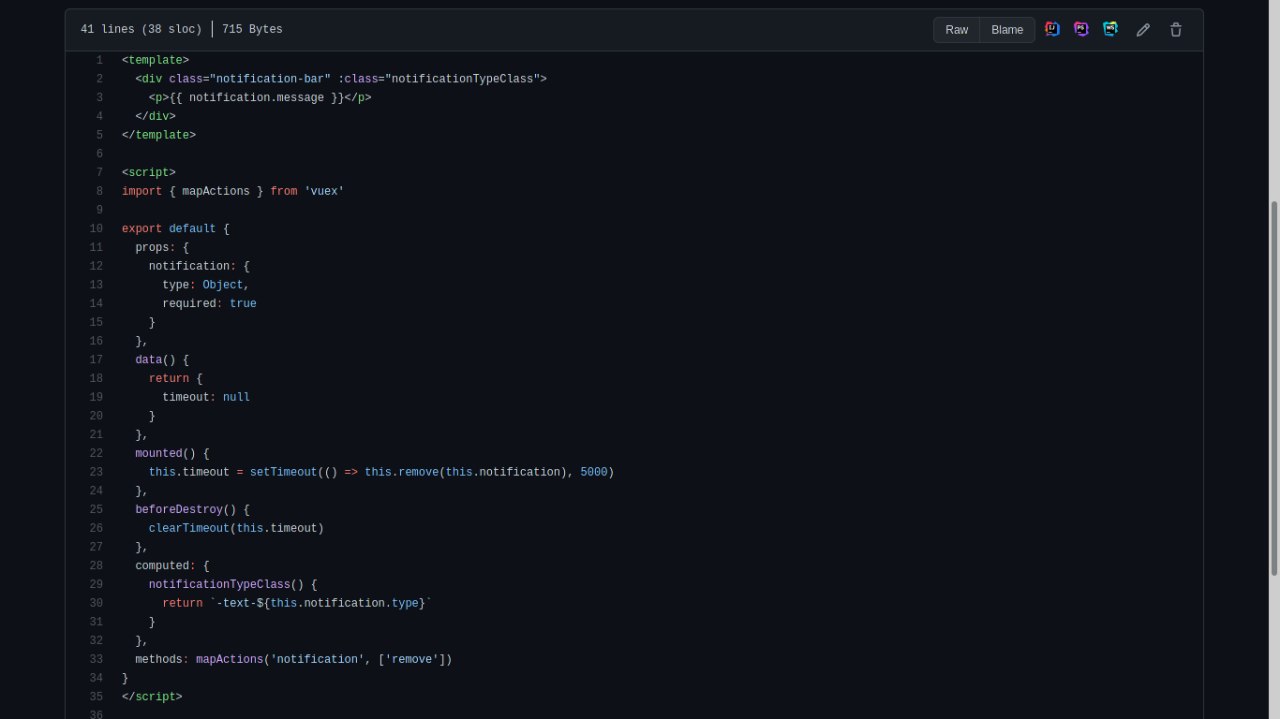1280x719 pixels.
Task: Click the closing </template> tag
Action: pyautogui.click(x=159, y=135)
